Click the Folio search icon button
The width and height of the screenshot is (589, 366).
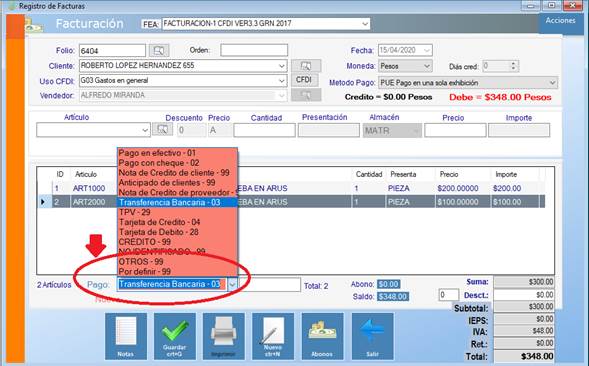coord(159,50)
